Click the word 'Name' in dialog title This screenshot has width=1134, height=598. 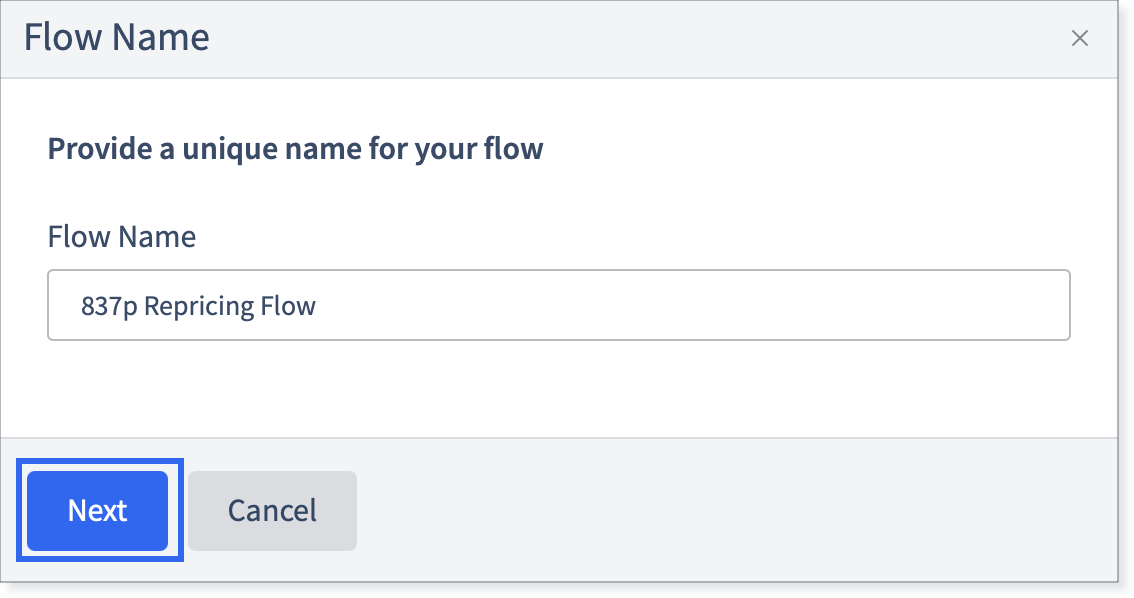pyautogui.click(x=161, y=38)
